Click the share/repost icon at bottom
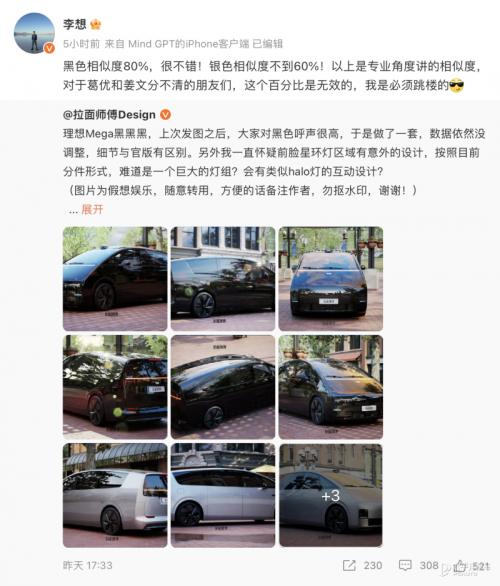 click(349, 565)
